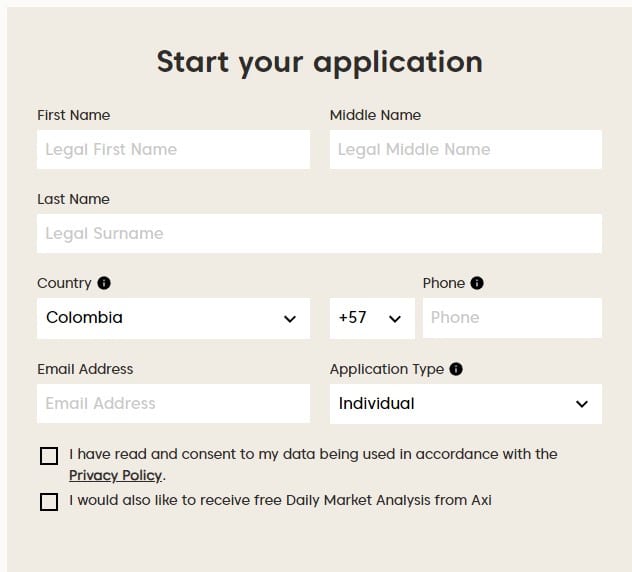The height and width of the screenshot is (572, 632).
Task: Click into the Legal Middle Name field
Action: point(466,150)
